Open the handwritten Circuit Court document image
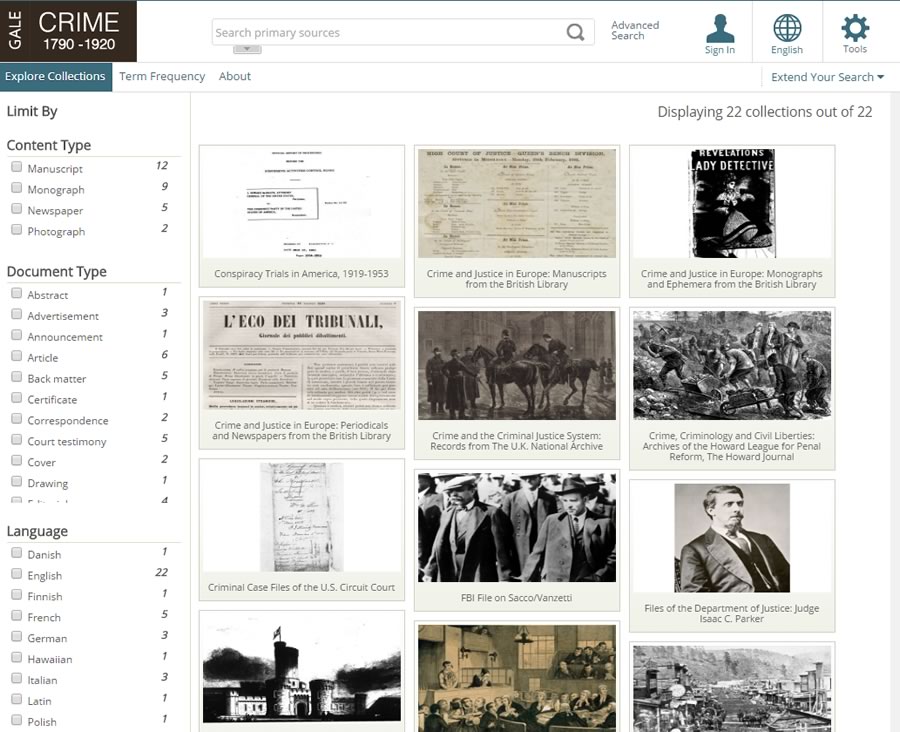This screenshot has height=732, width=900. [x=301, y=517]
